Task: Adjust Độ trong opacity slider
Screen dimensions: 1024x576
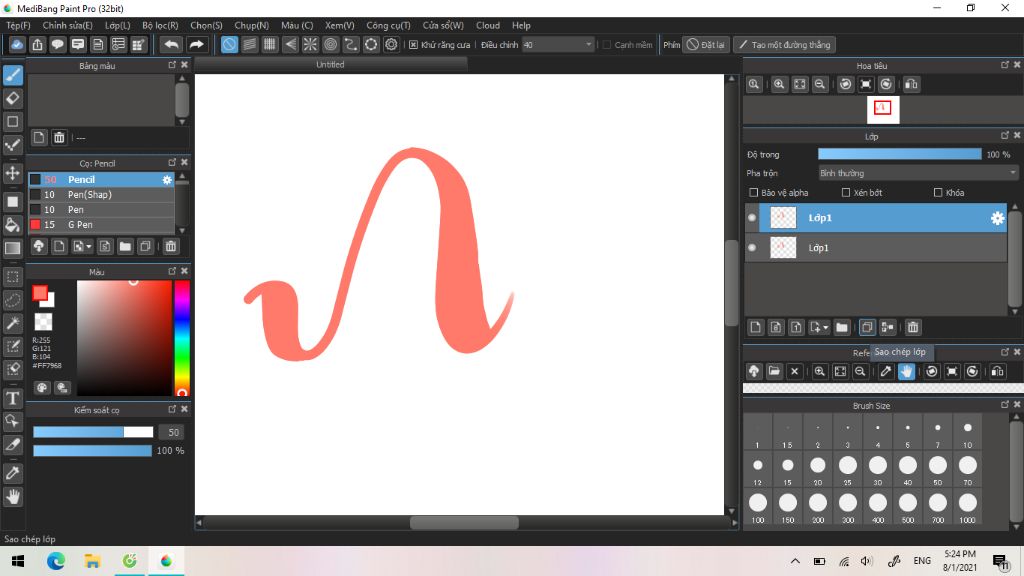Action: pos(899,154)
